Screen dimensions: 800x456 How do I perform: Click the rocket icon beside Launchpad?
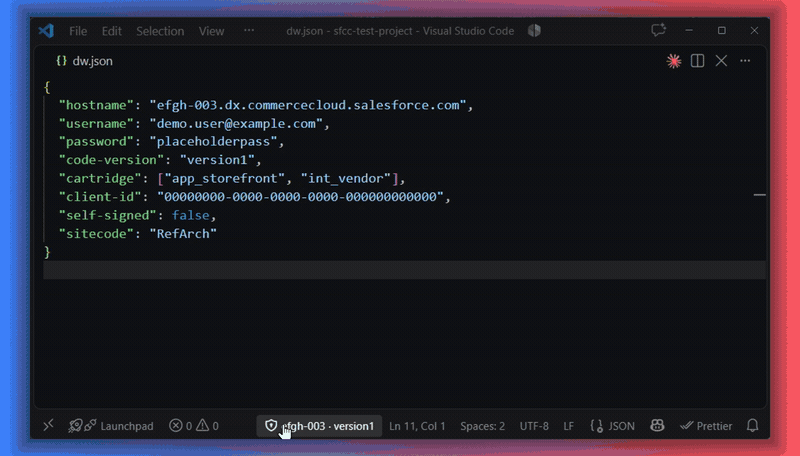click(x=76, y=425)
